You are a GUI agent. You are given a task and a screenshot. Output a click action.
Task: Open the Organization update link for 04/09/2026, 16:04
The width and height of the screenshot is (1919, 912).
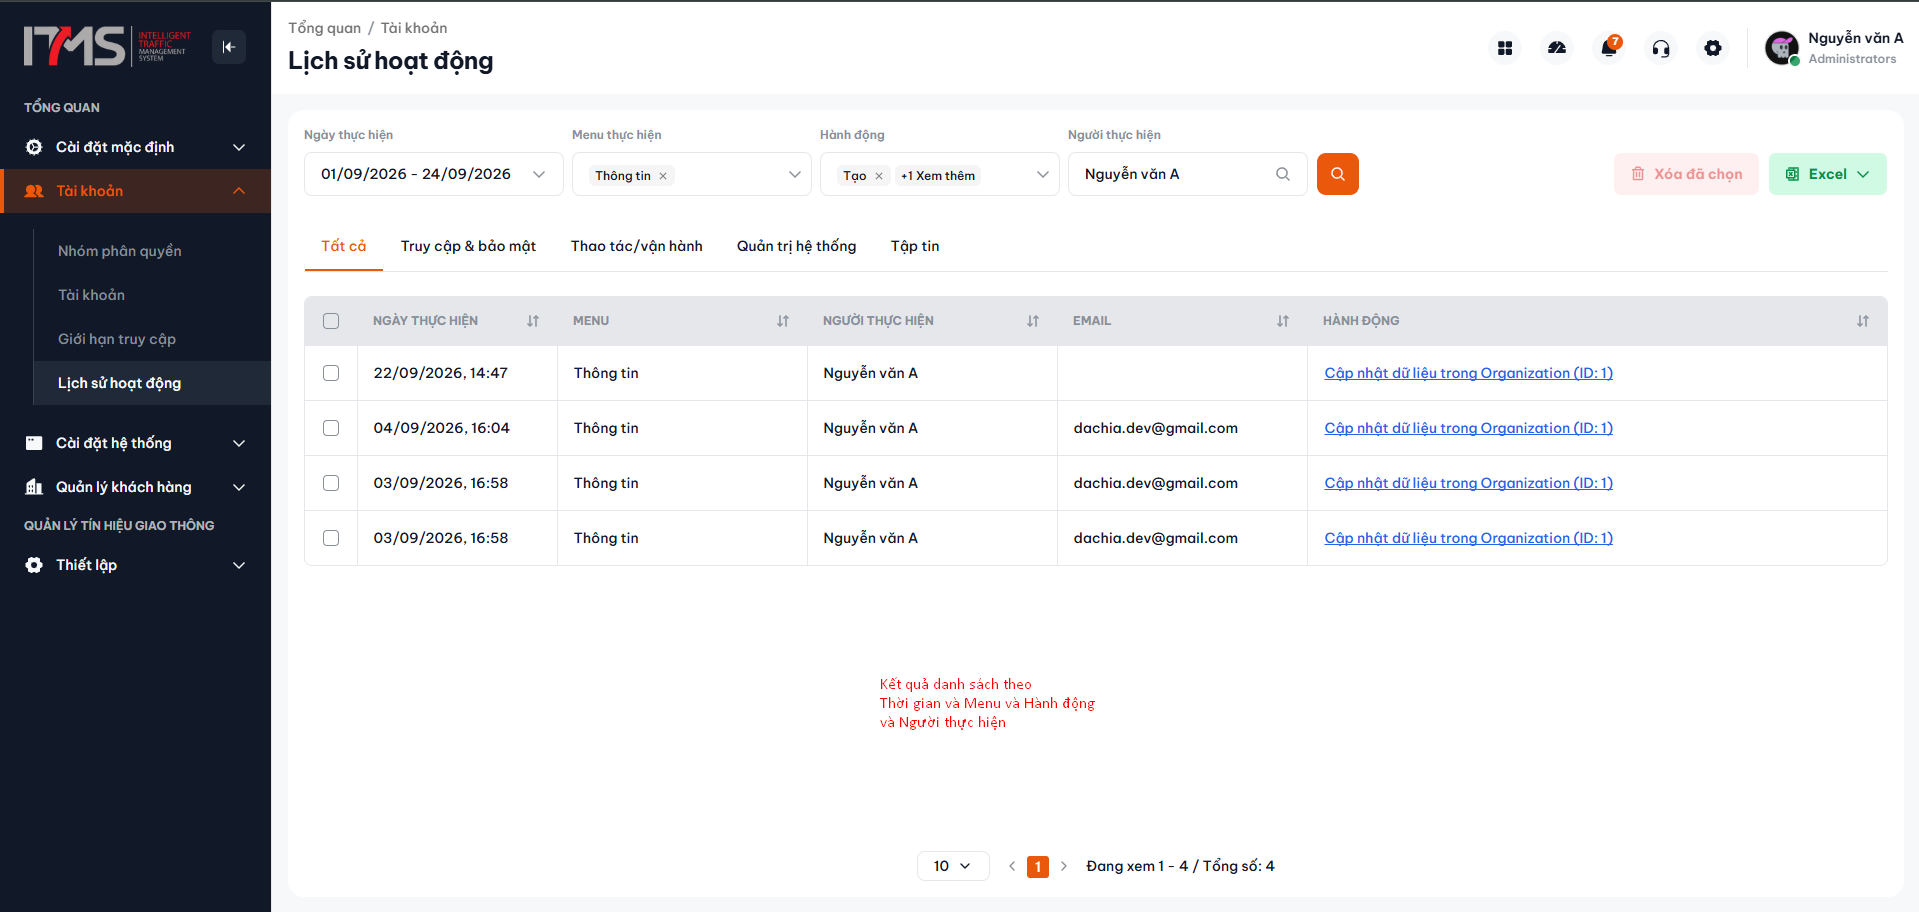coord(1469,428)
